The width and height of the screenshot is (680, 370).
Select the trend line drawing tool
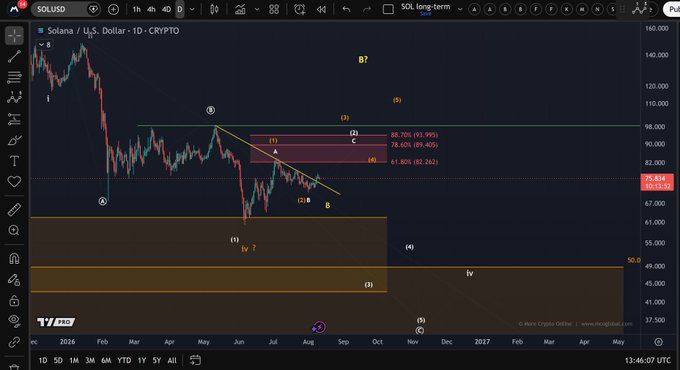(x=14, y=56)
